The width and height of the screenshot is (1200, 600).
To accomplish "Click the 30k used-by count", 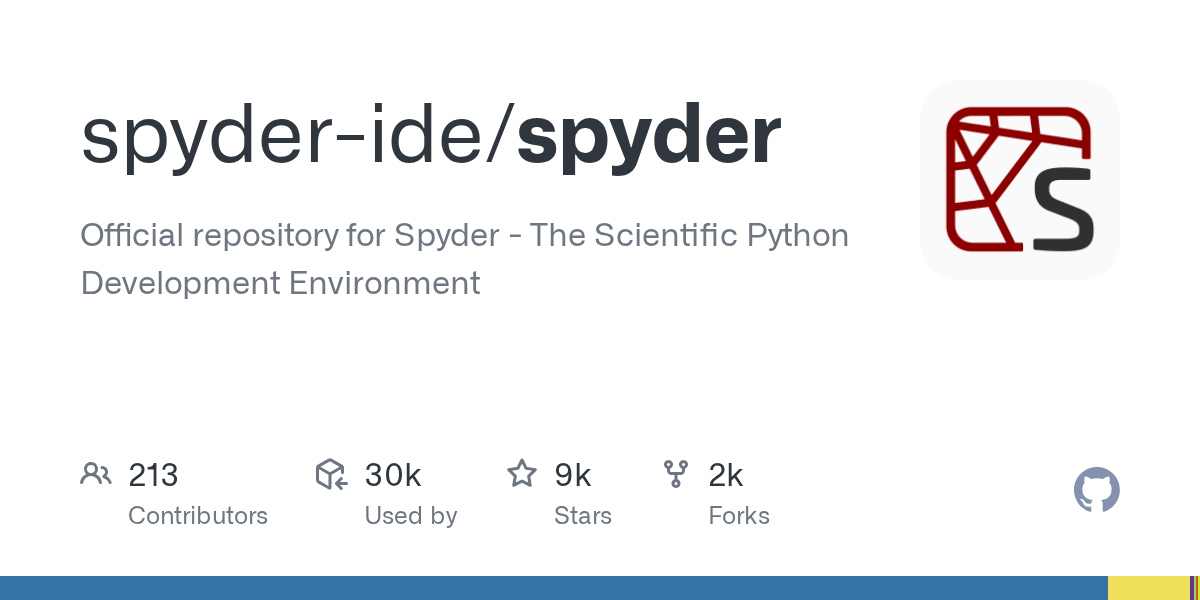I will click(393, 475).
